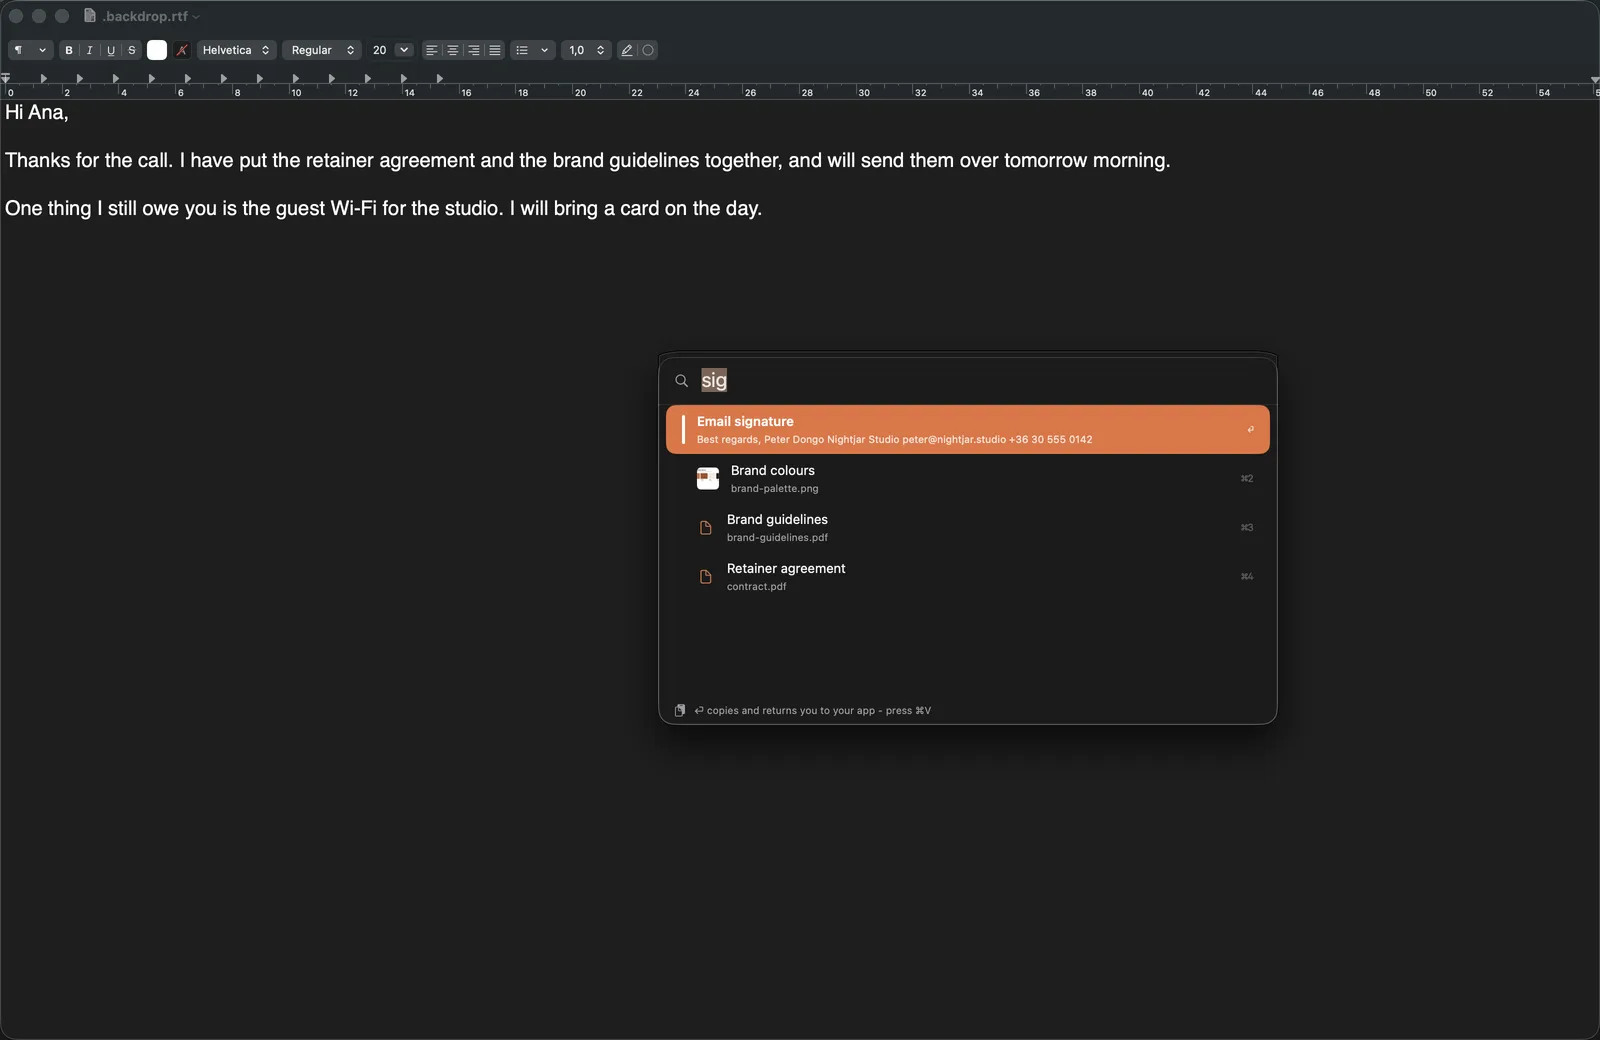This screenshot has height=1040, width=1600.
Task: Select the Email signature result
Action: click(x=968, y=429)
